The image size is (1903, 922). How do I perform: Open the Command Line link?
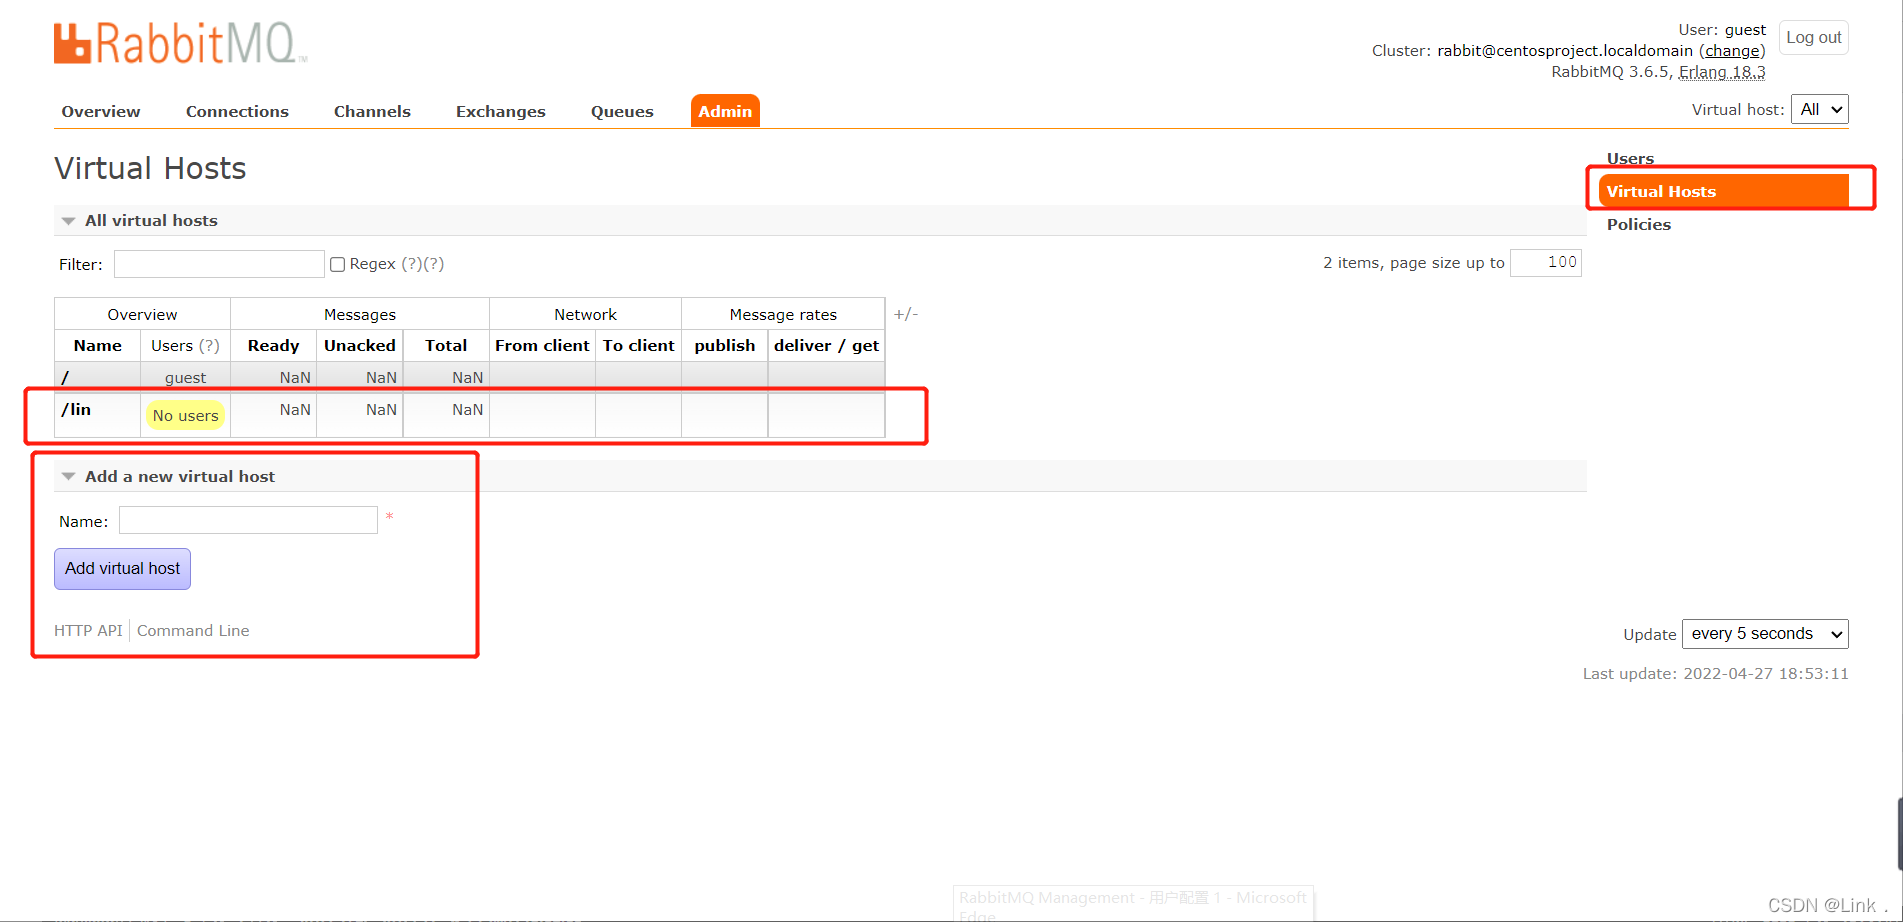[x=193, y=630]
